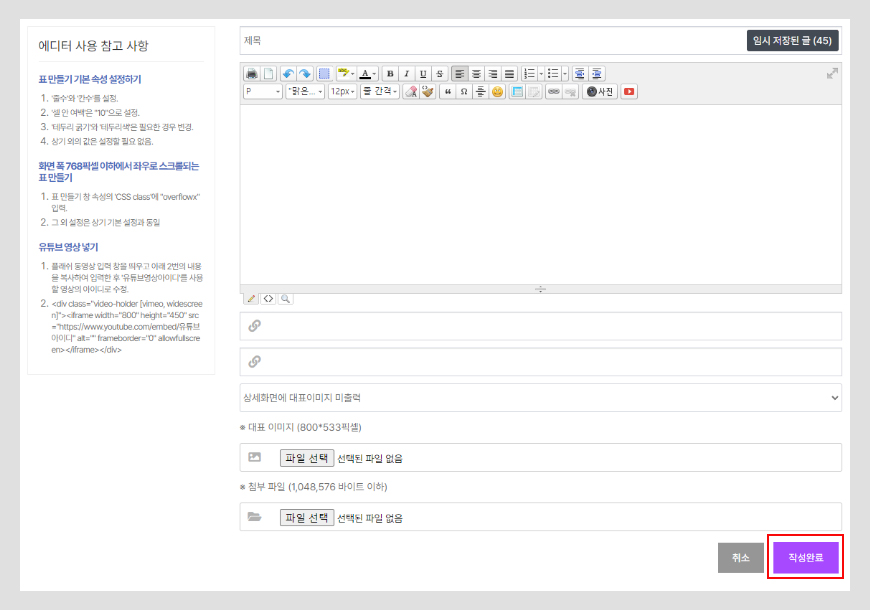Click the remove formatting eraser icon
The image size is (870, 610).
tap(411, 92)
